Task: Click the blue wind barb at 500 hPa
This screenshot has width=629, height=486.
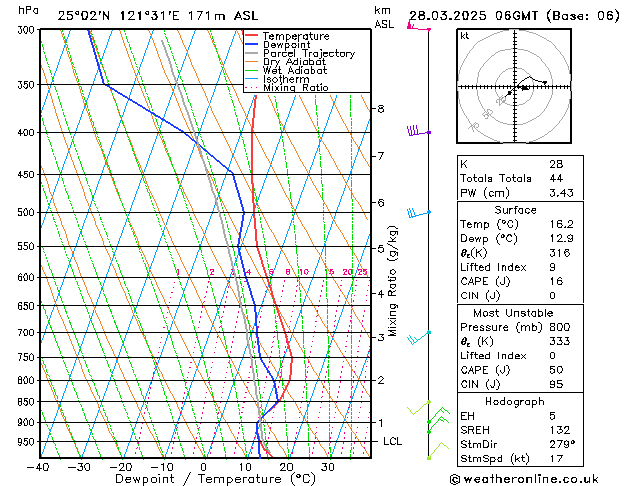Action: coord(419,213)
